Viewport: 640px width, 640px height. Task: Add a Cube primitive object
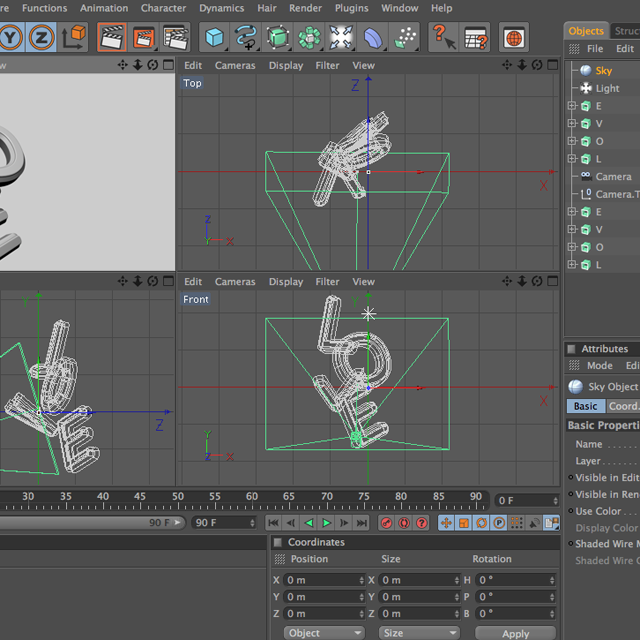(x=214, y=38)
